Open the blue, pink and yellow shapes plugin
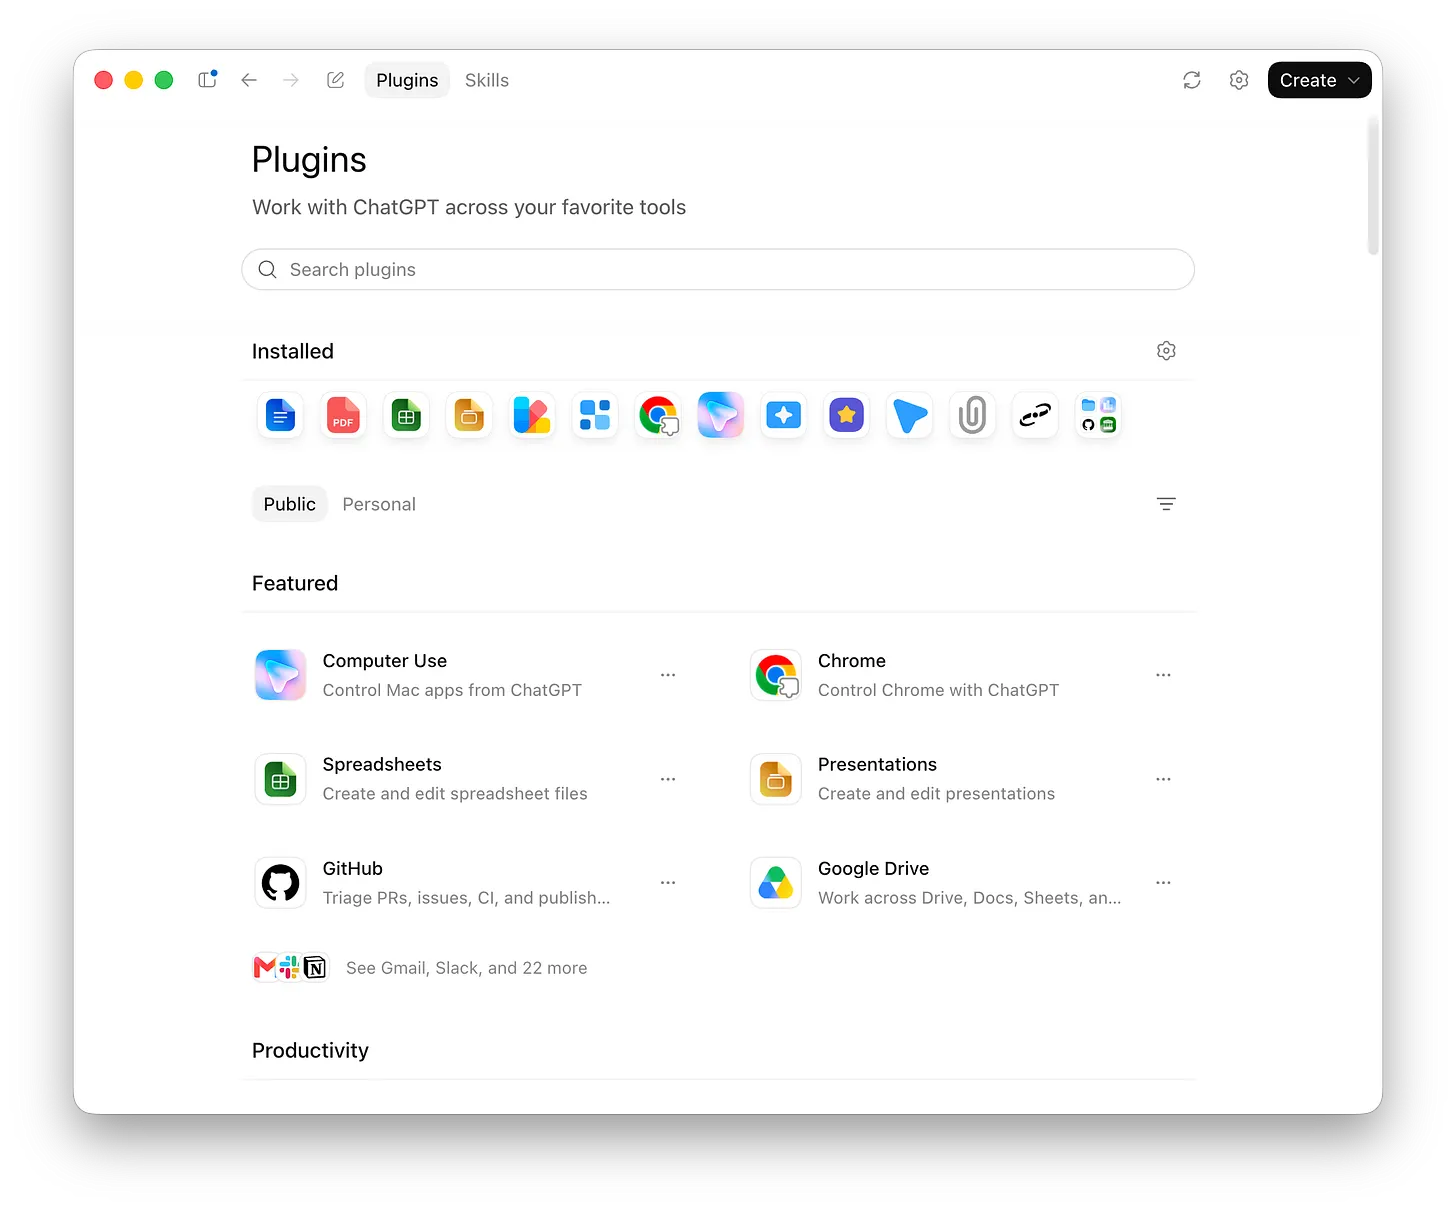The width and height of the screenshot is (1456, 1211). click(532, 415)
